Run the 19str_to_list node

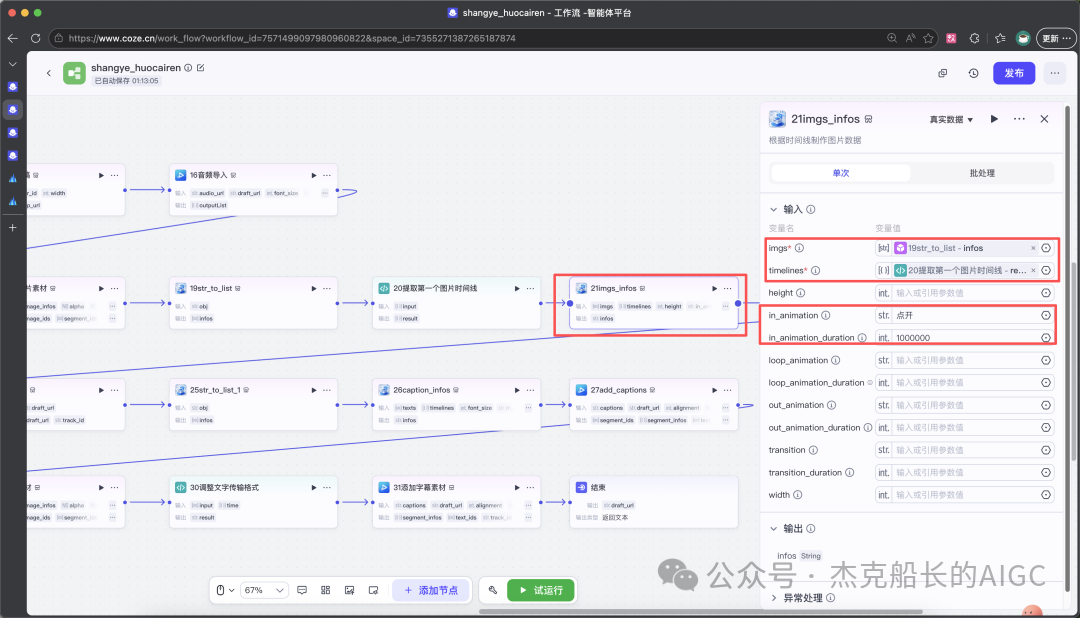(313, 288)
